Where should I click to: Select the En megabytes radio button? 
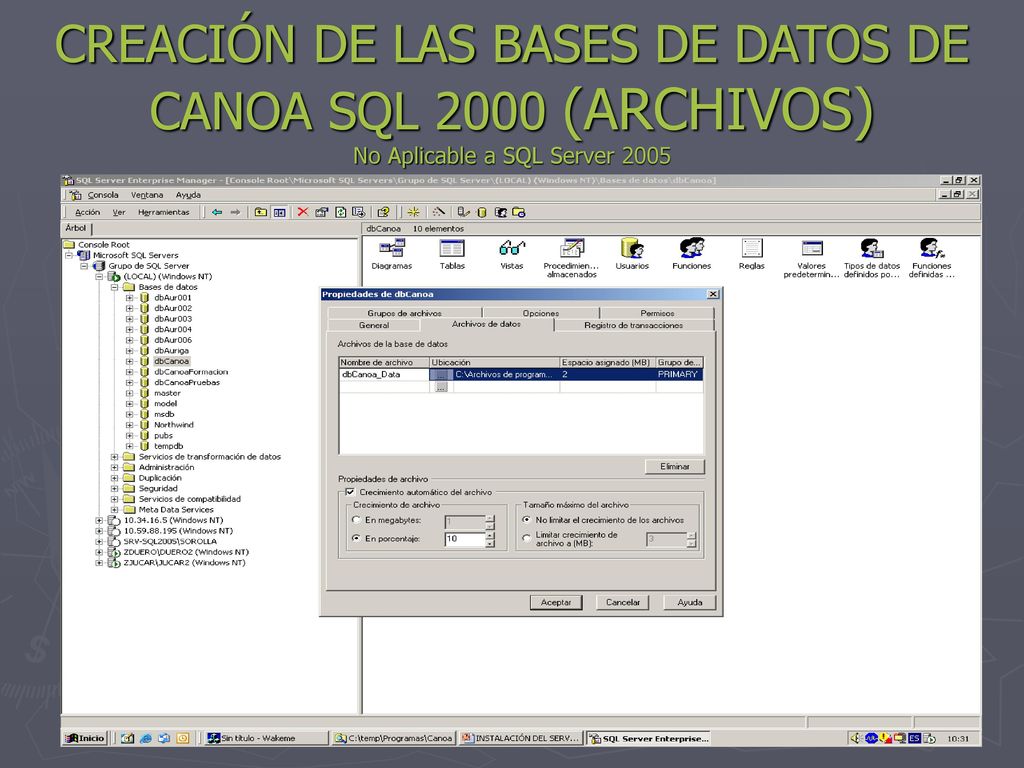(356, 520)
